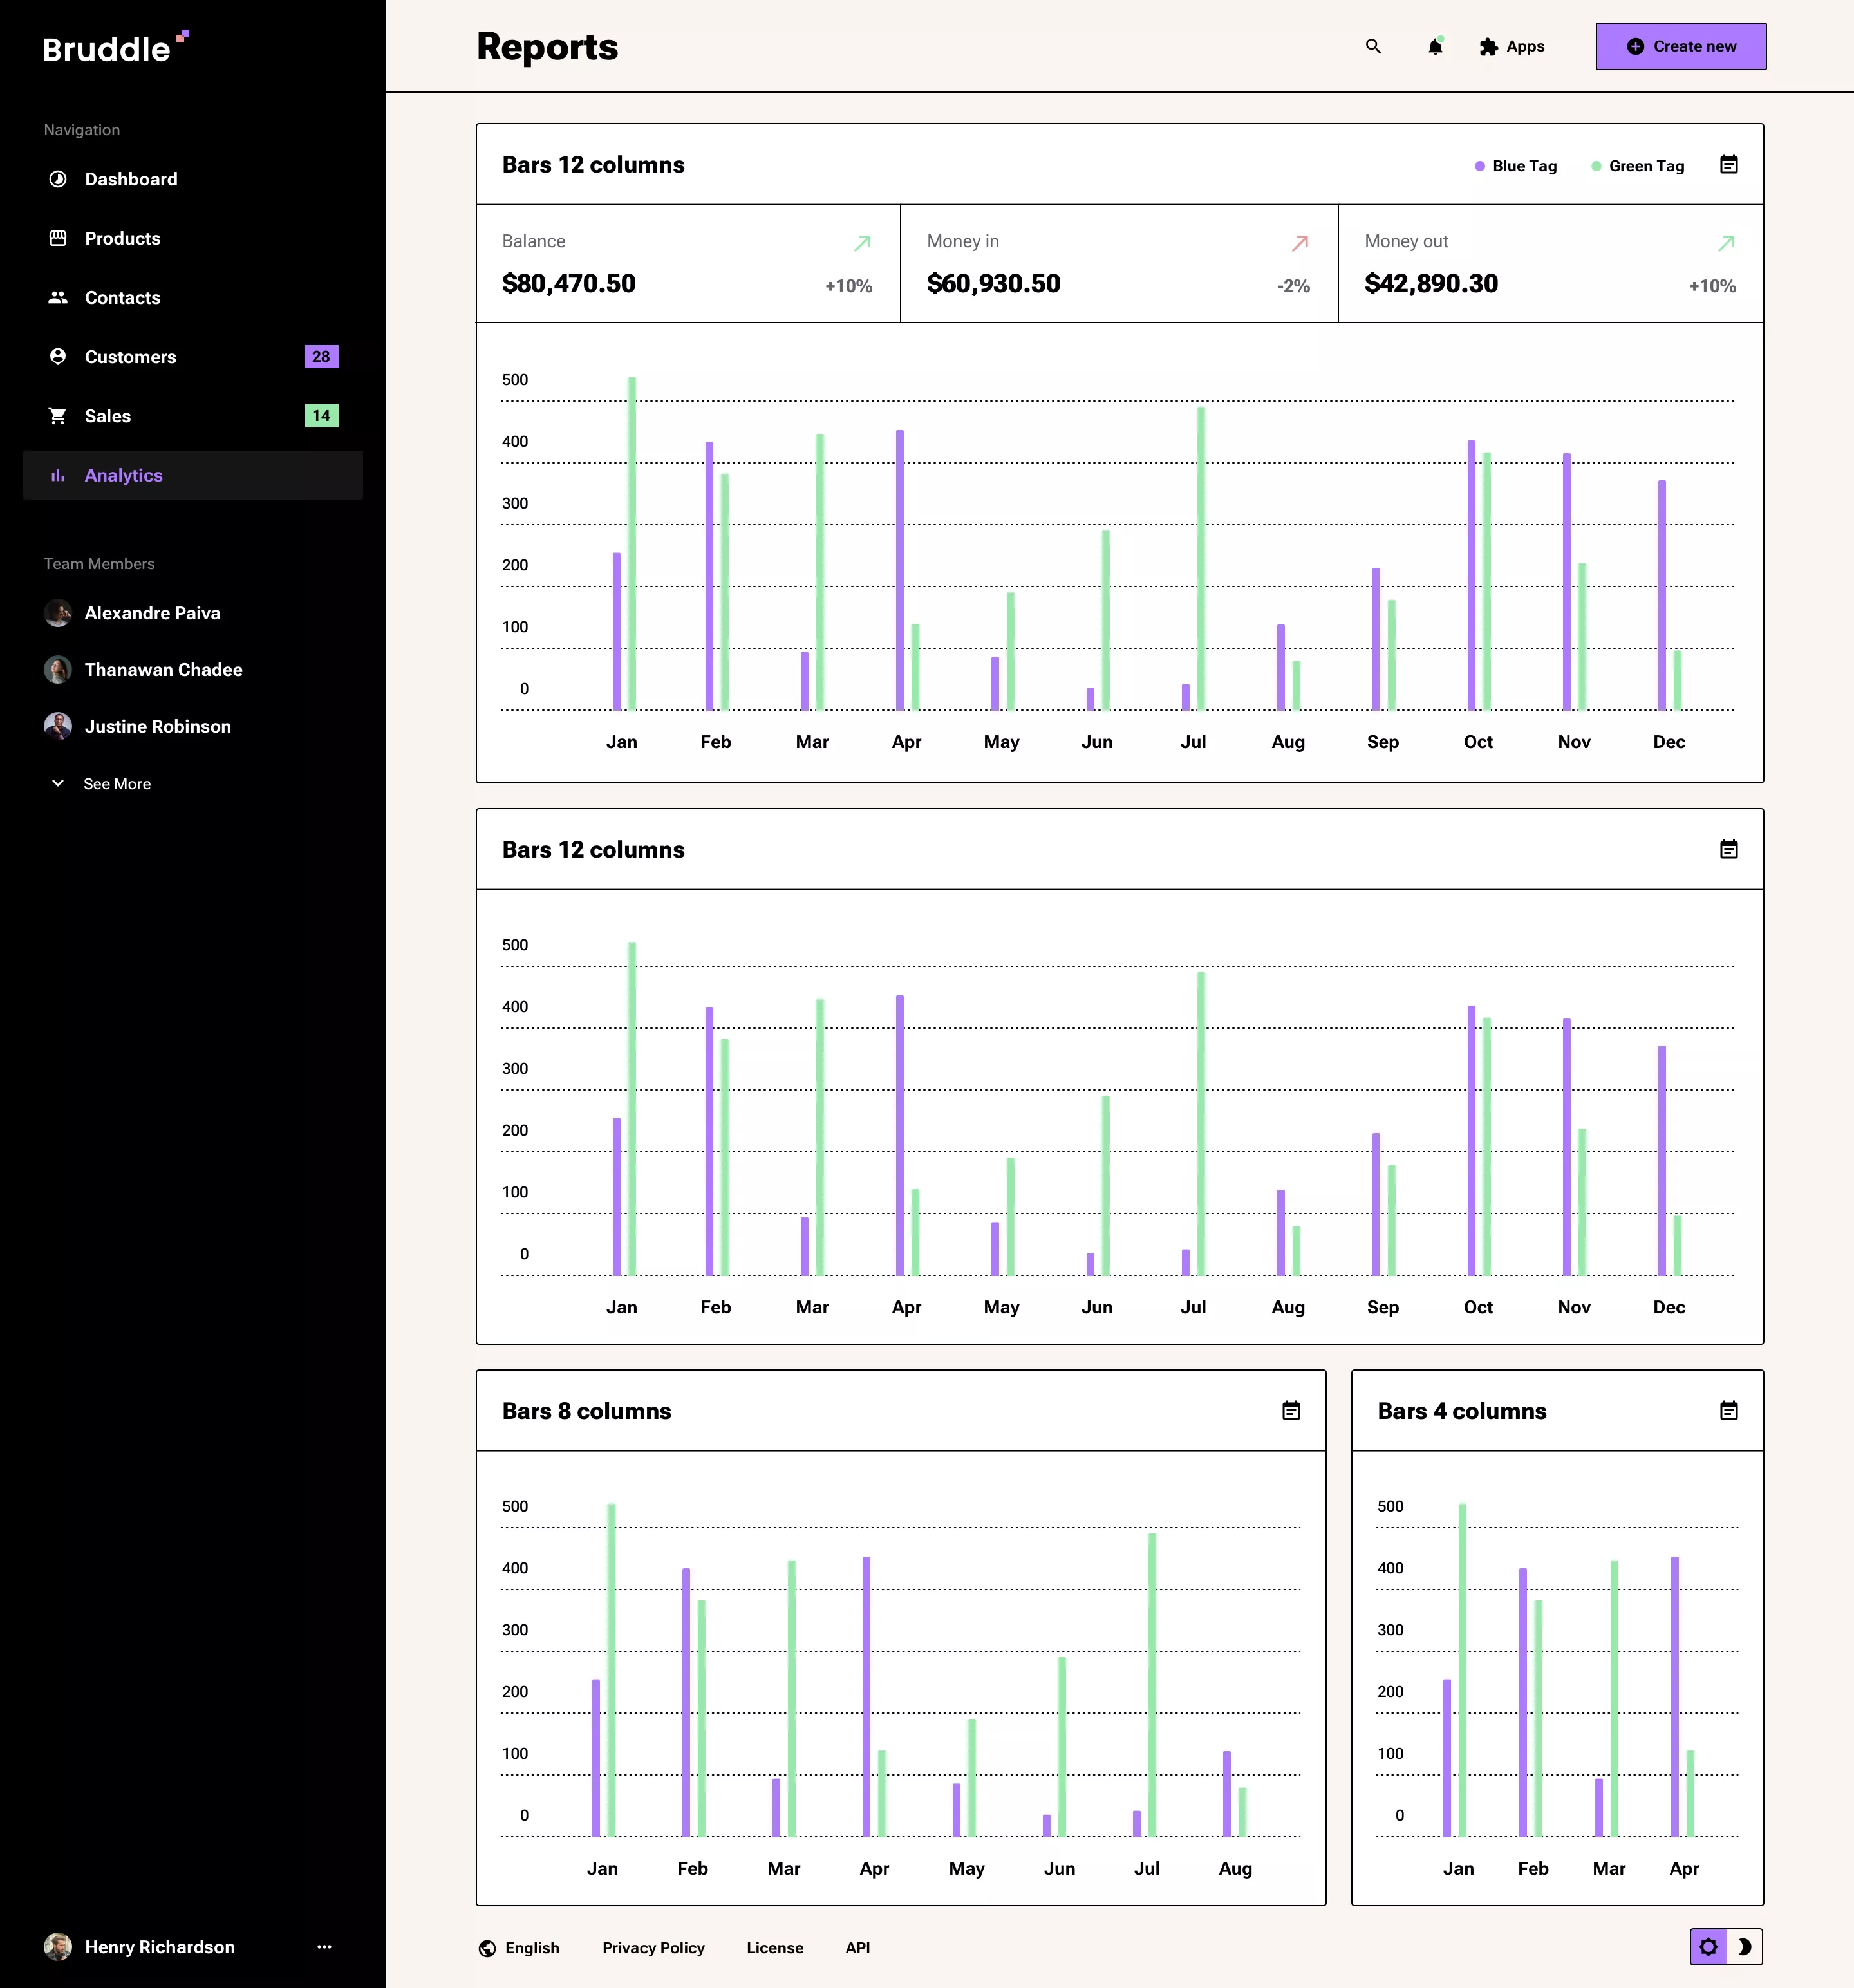Click the calendar icon on Bars 4 columns card
The image size is (1854, 1988).
tap(1730, 1411)
